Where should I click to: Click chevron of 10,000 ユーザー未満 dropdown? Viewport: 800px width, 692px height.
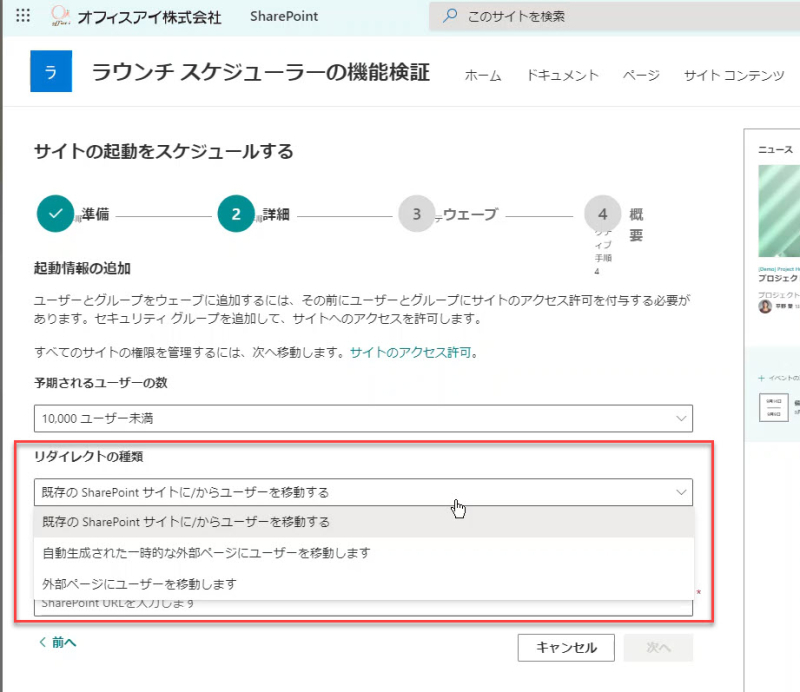click(681, 418)
